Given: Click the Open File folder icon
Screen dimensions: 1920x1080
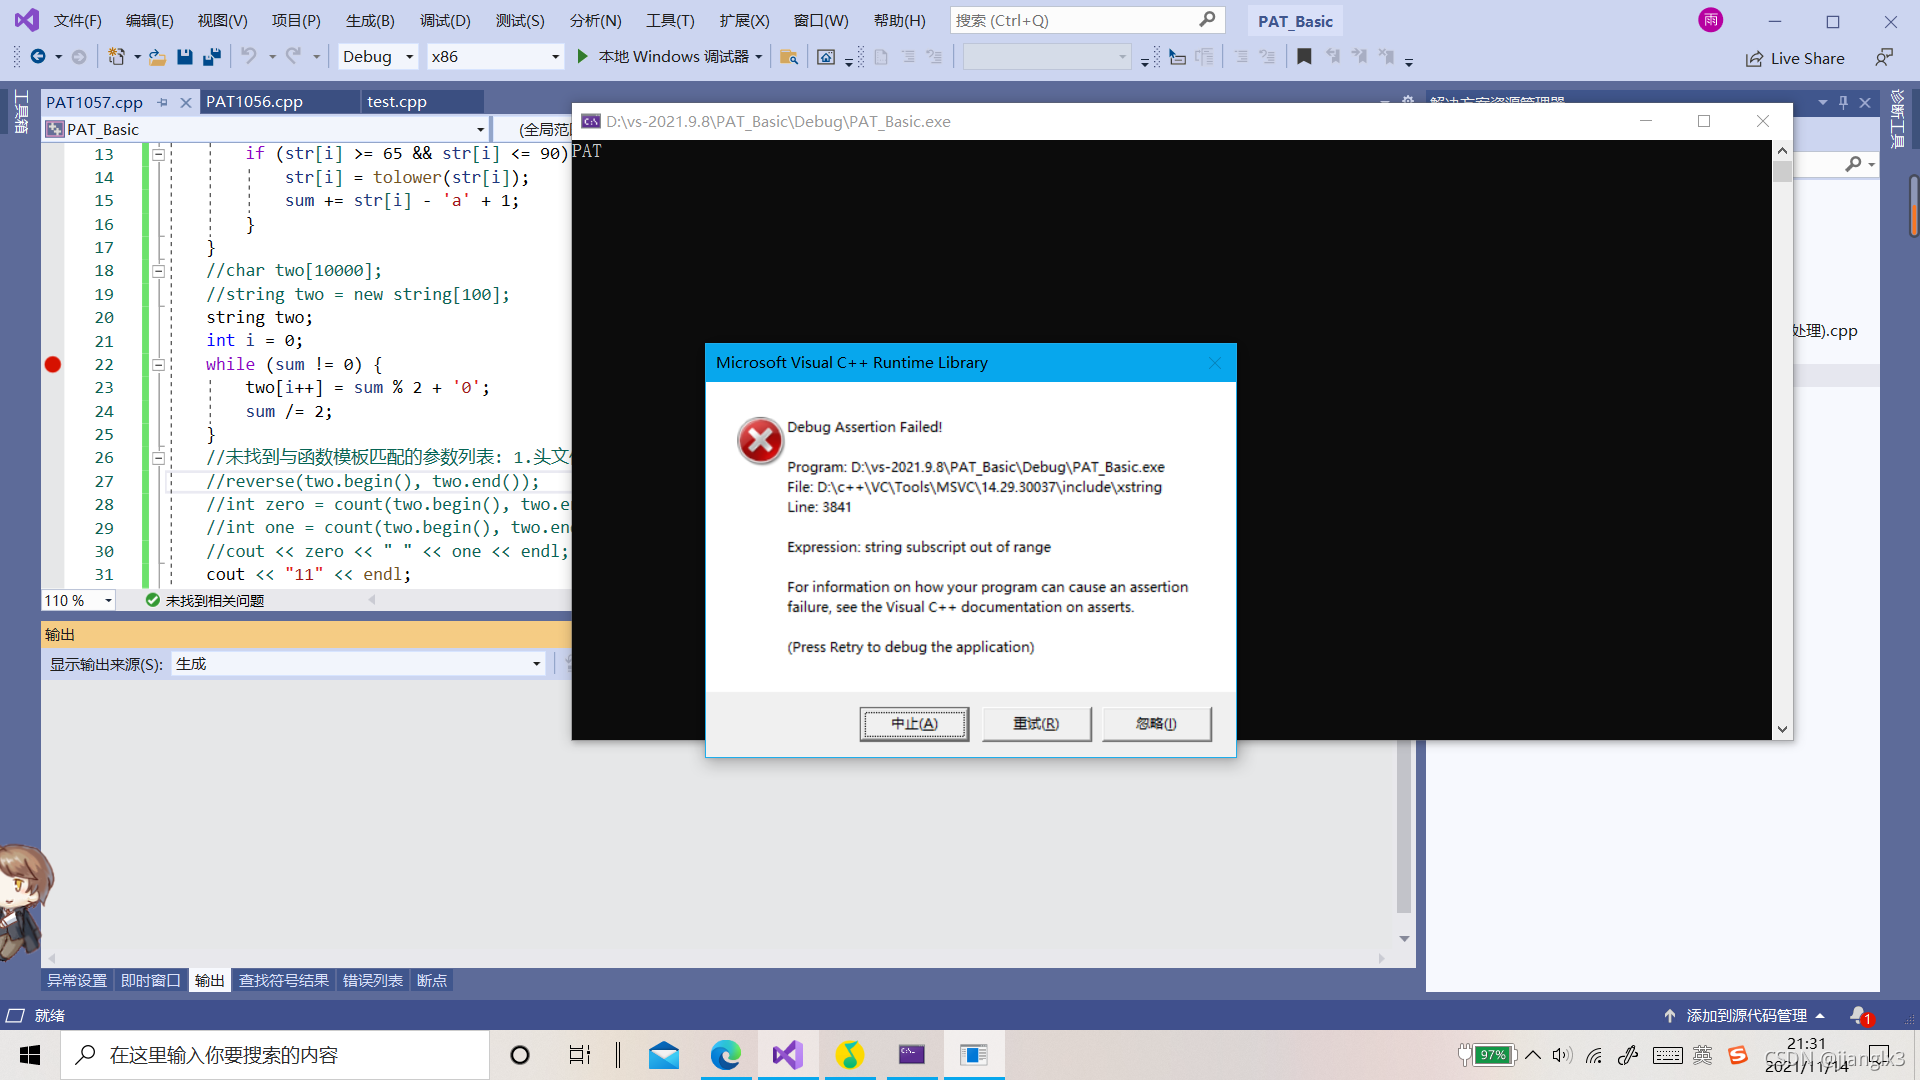Looking at the screenshot, I should pos(157,57).
